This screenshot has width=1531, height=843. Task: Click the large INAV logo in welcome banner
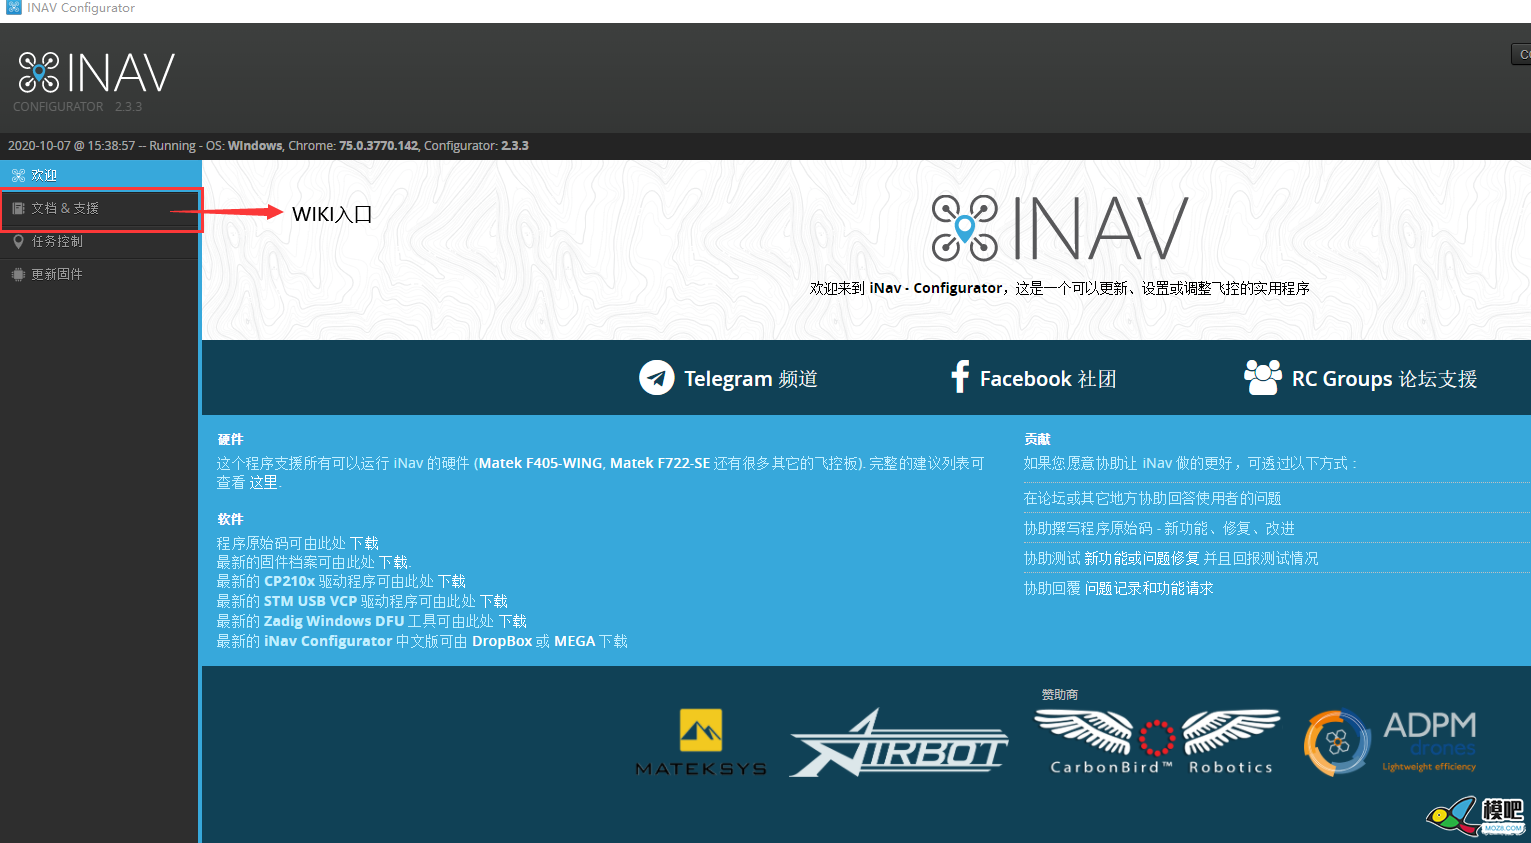point(1060,228)
